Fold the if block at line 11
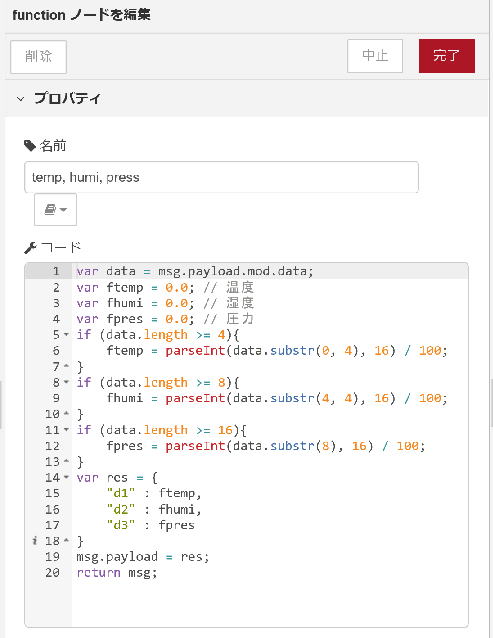This screenshot has height=638, width=493. click(x=67, y=430)
